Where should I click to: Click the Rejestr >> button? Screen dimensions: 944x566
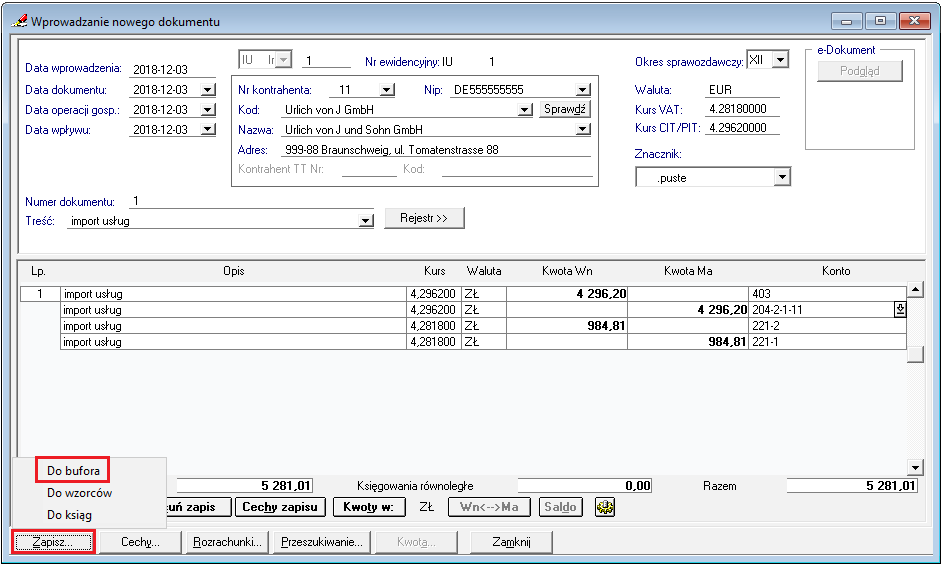point(424,218)
